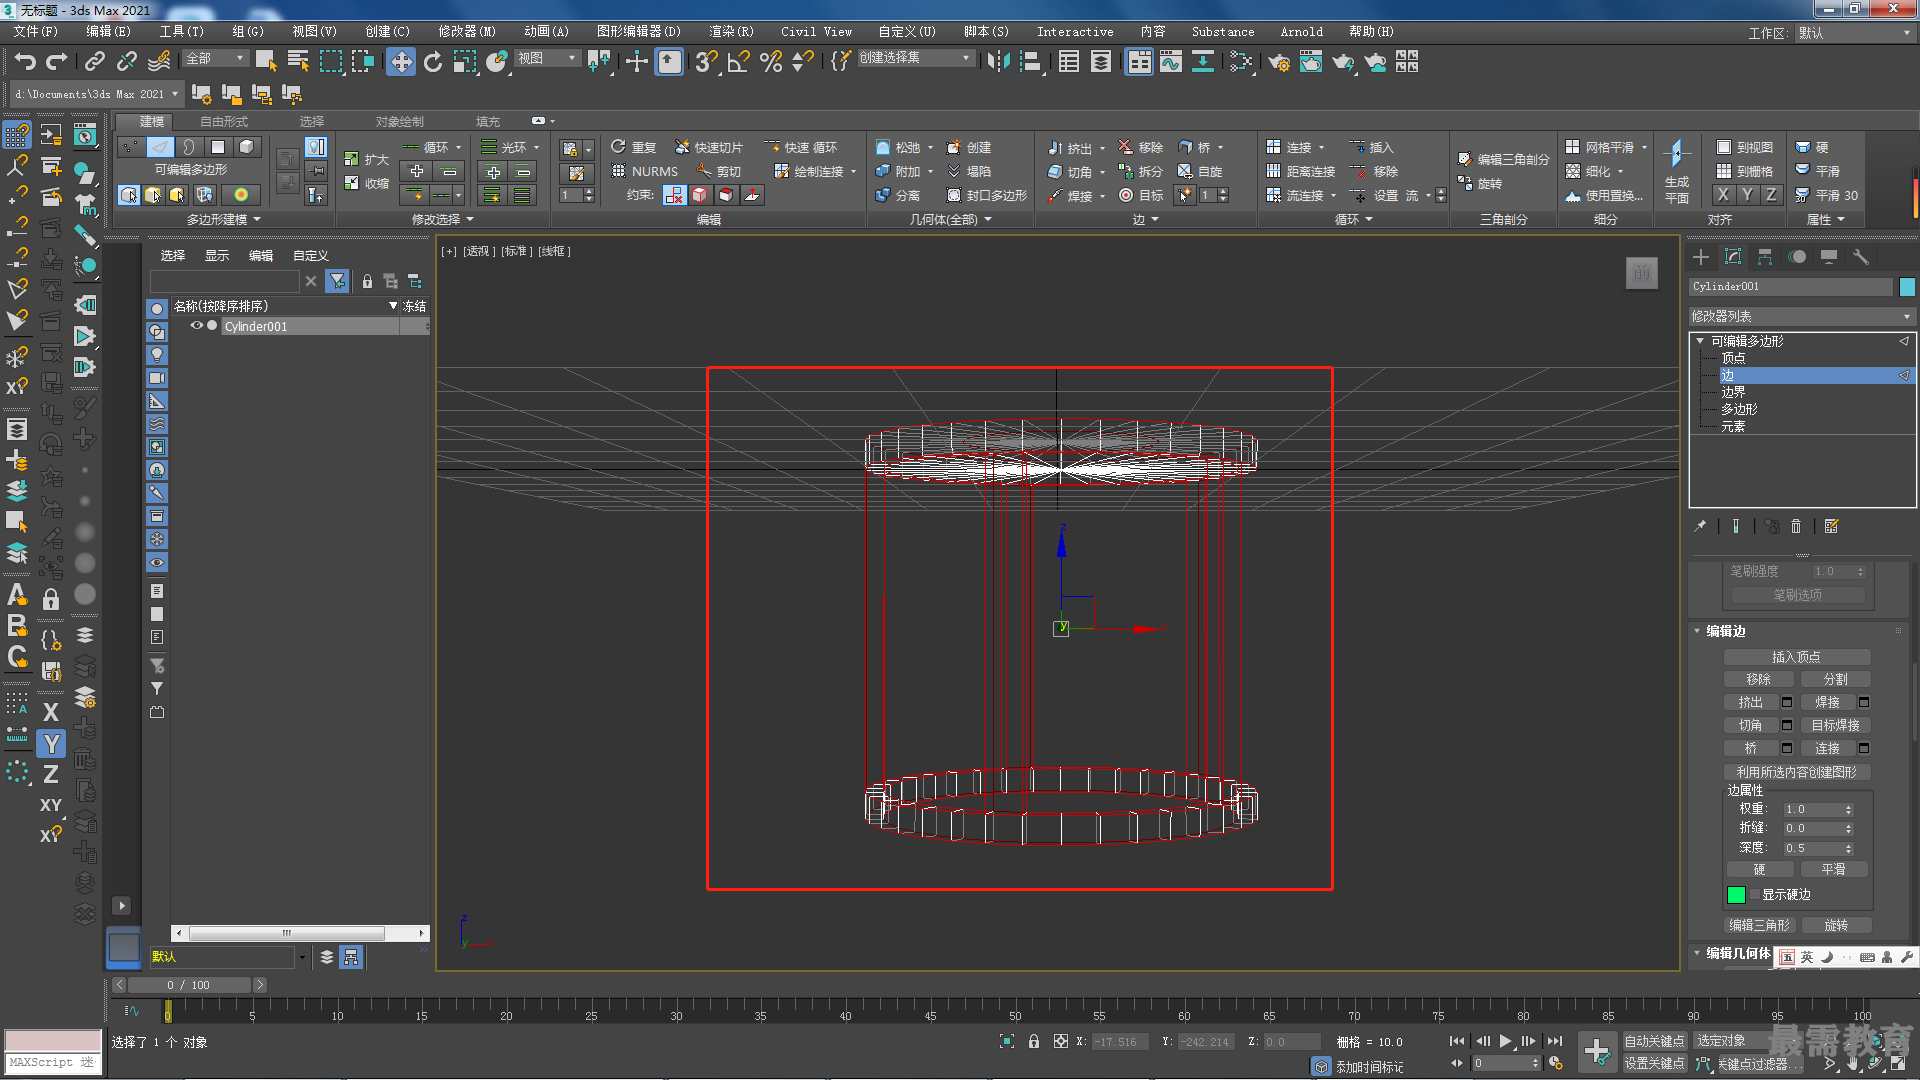Screen dimensions: 1920x1080
Task: Click the Redo arrow icon
Action: coord(57,62)
